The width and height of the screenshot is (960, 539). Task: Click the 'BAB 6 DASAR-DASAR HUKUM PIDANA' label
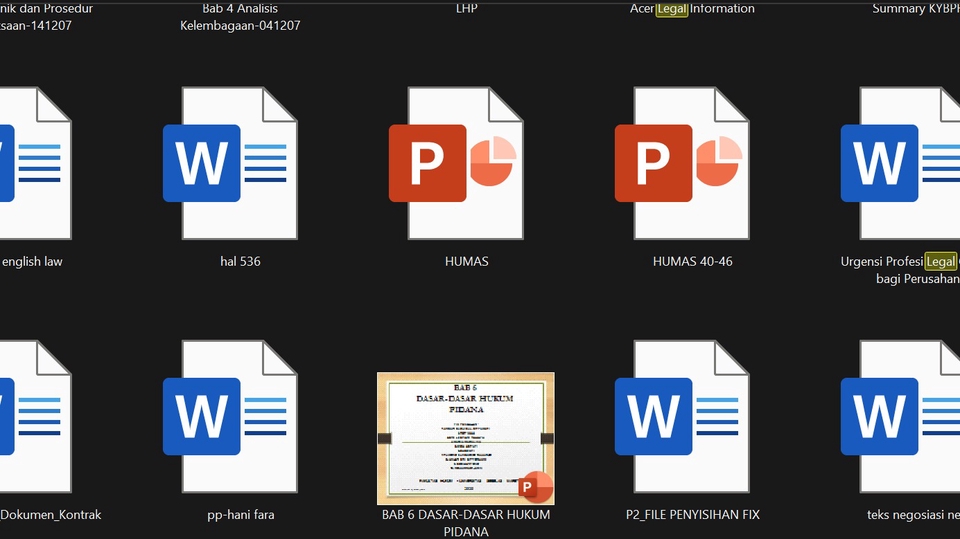(466, 523)
